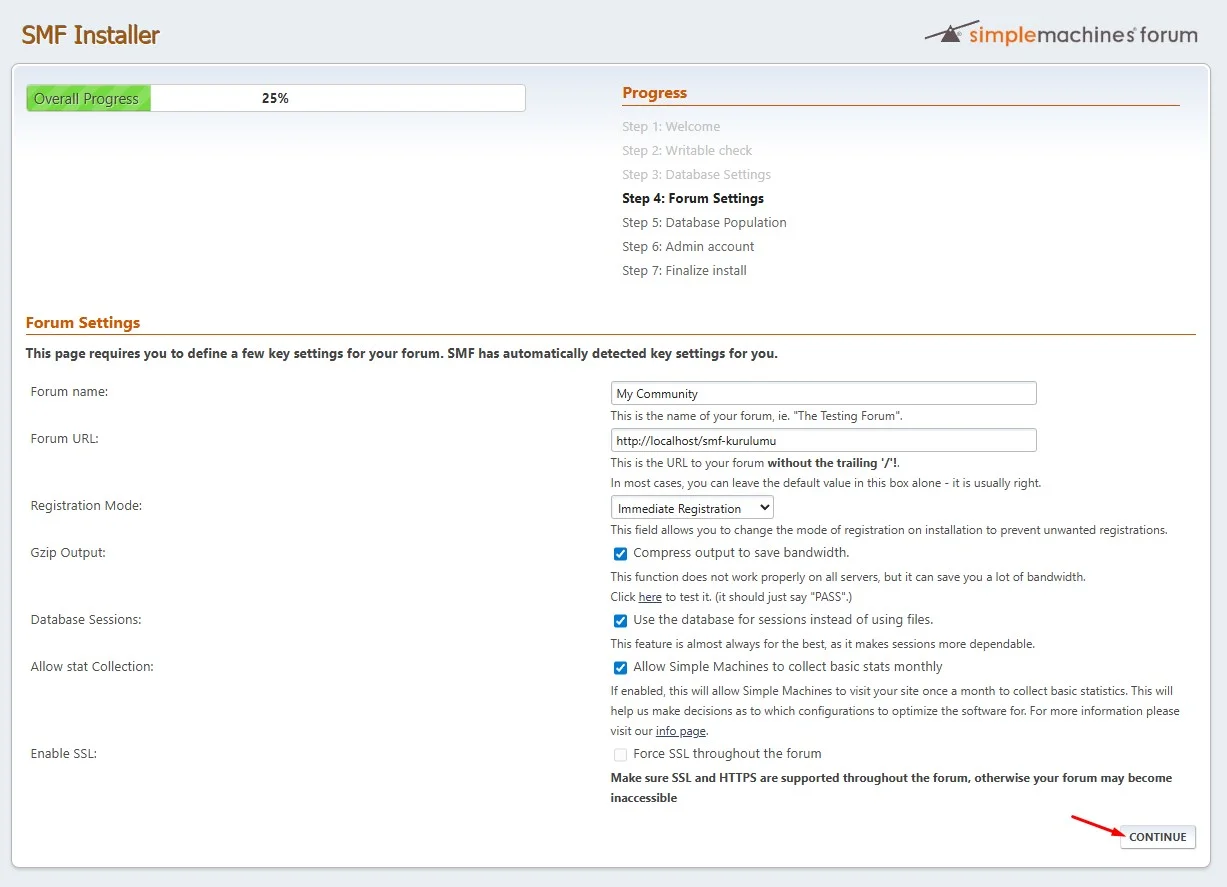1227x887 pixels.
Task: Click the 'here' link to test Gzip
Action: (x=650, y=597)
